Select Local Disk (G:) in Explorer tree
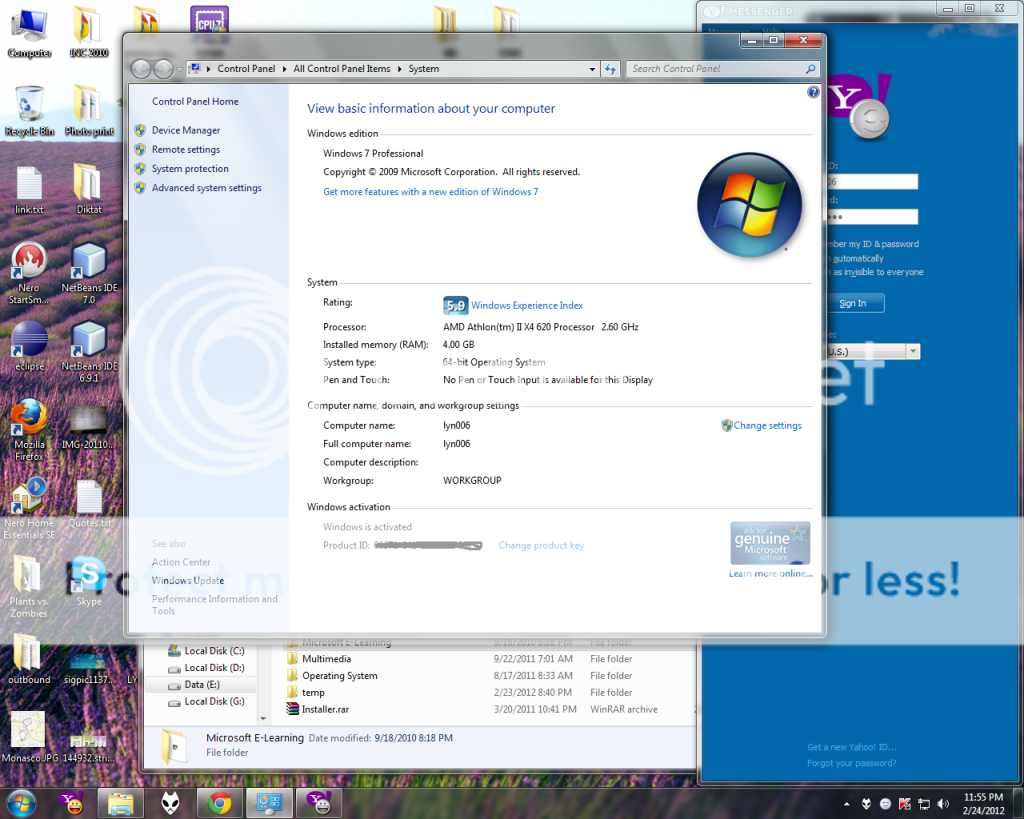This screenshot has width=1024, height=819. [x=207, y=701]
